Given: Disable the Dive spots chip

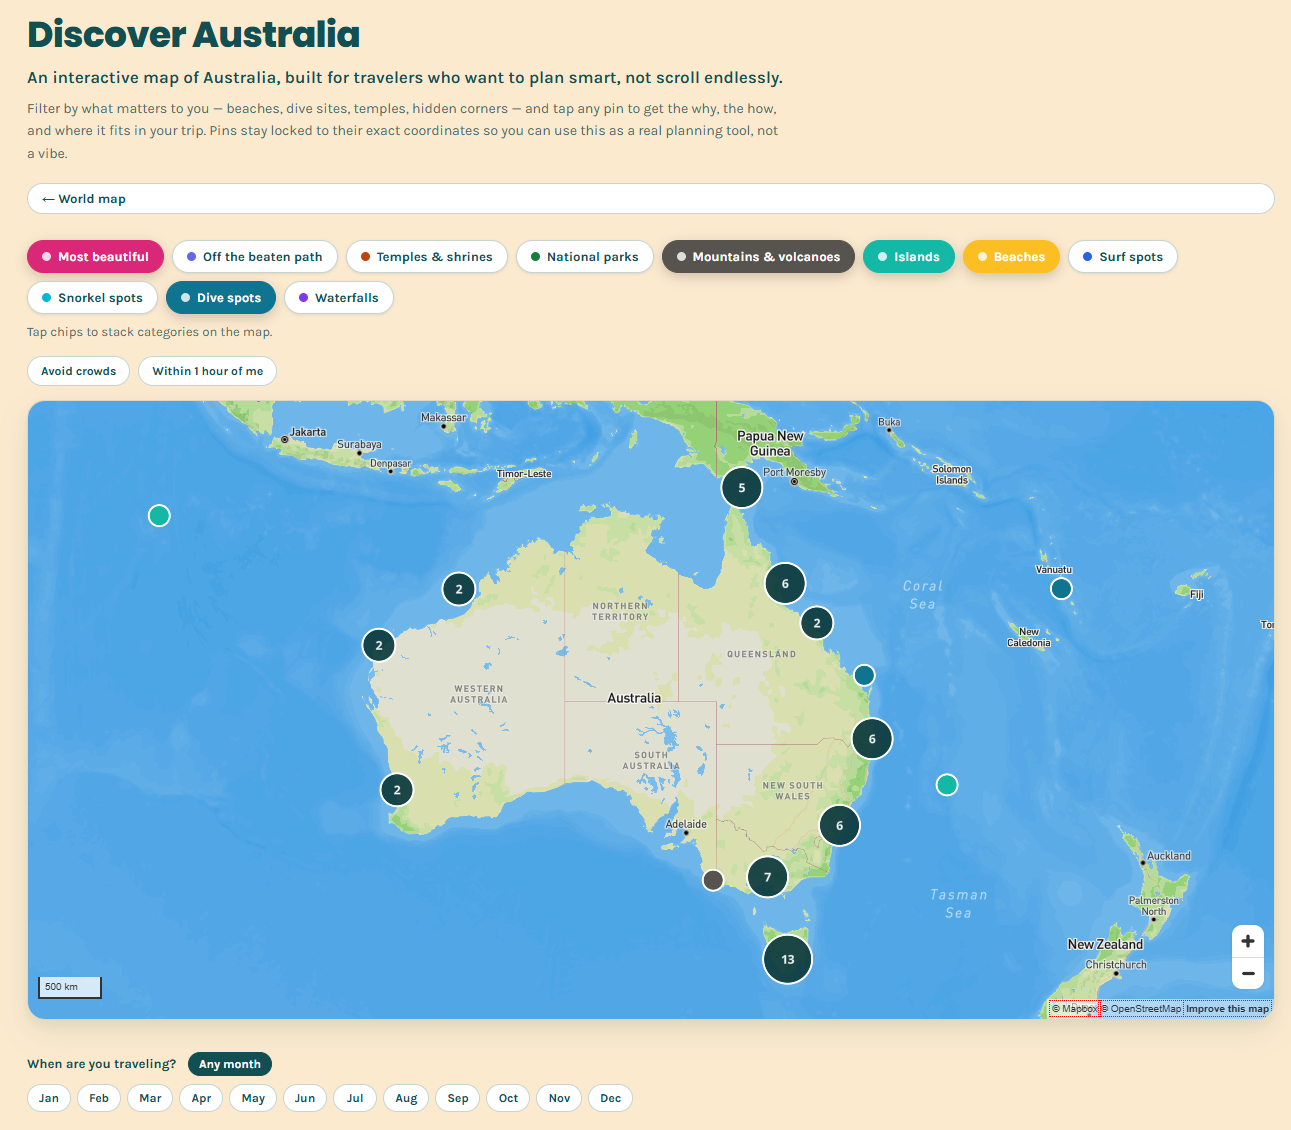Looking at the screenshot, I should [x=221, y=298].
